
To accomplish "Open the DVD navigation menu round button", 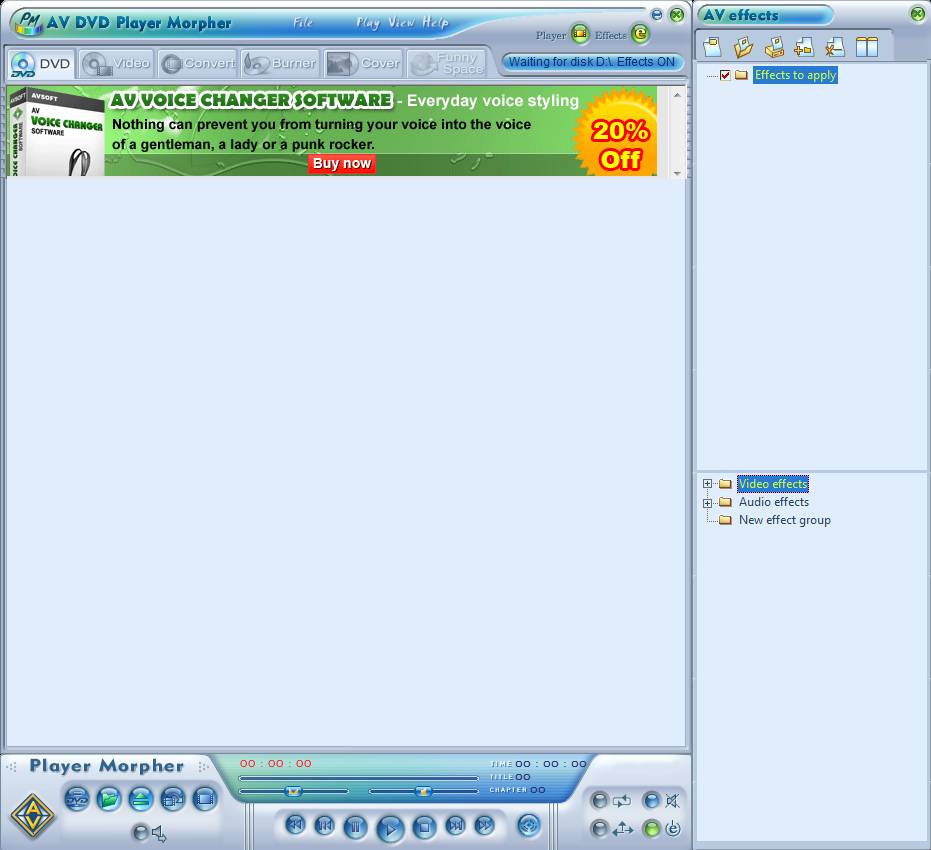I will point(529,825).
